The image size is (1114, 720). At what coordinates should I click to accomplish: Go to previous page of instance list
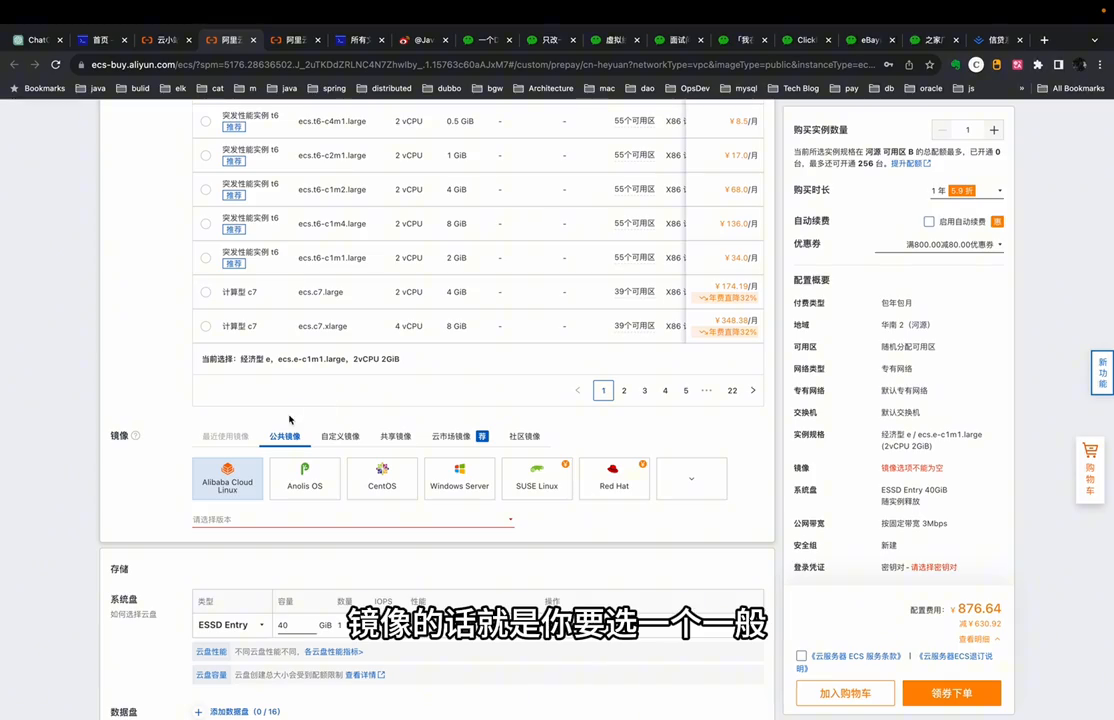578,390
